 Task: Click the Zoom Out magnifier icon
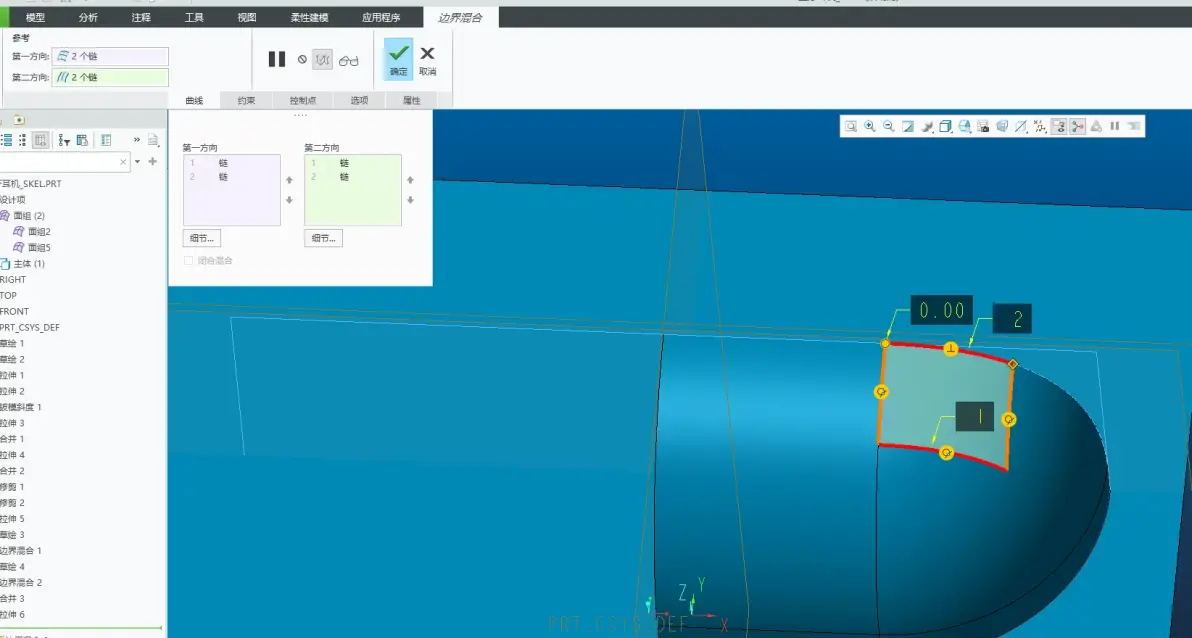click(x=889, y=126)
